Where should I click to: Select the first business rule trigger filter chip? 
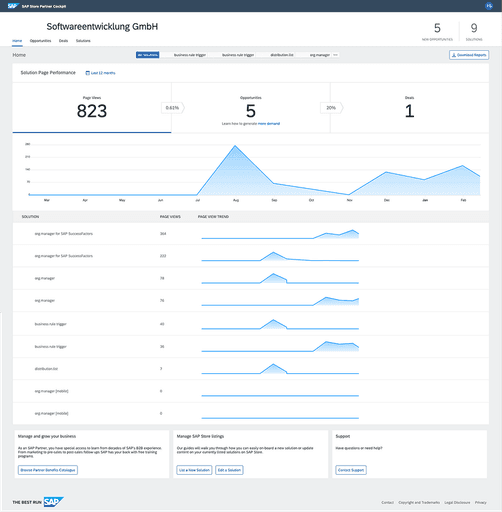click(190, 55)
